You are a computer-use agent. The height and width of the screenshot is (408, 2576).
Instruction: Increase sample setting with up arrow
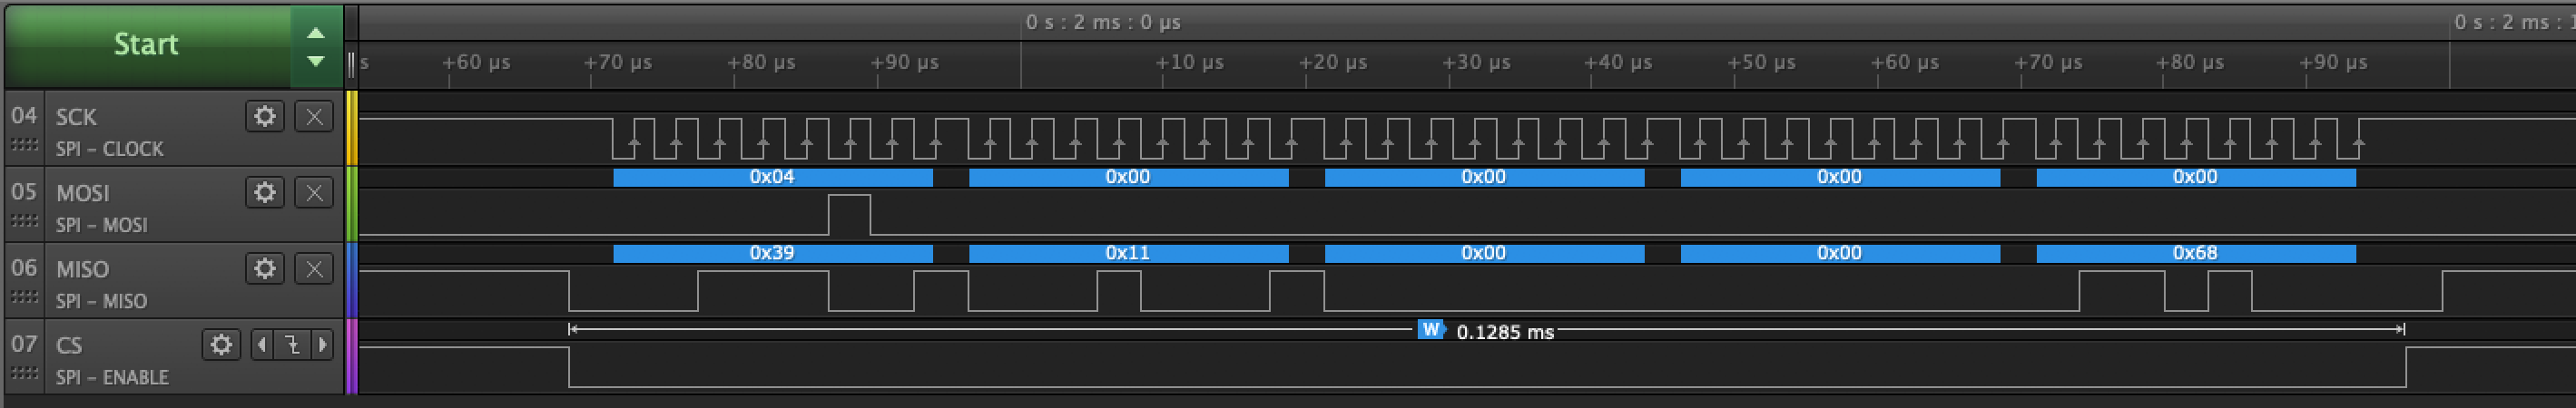pos(316,32)
